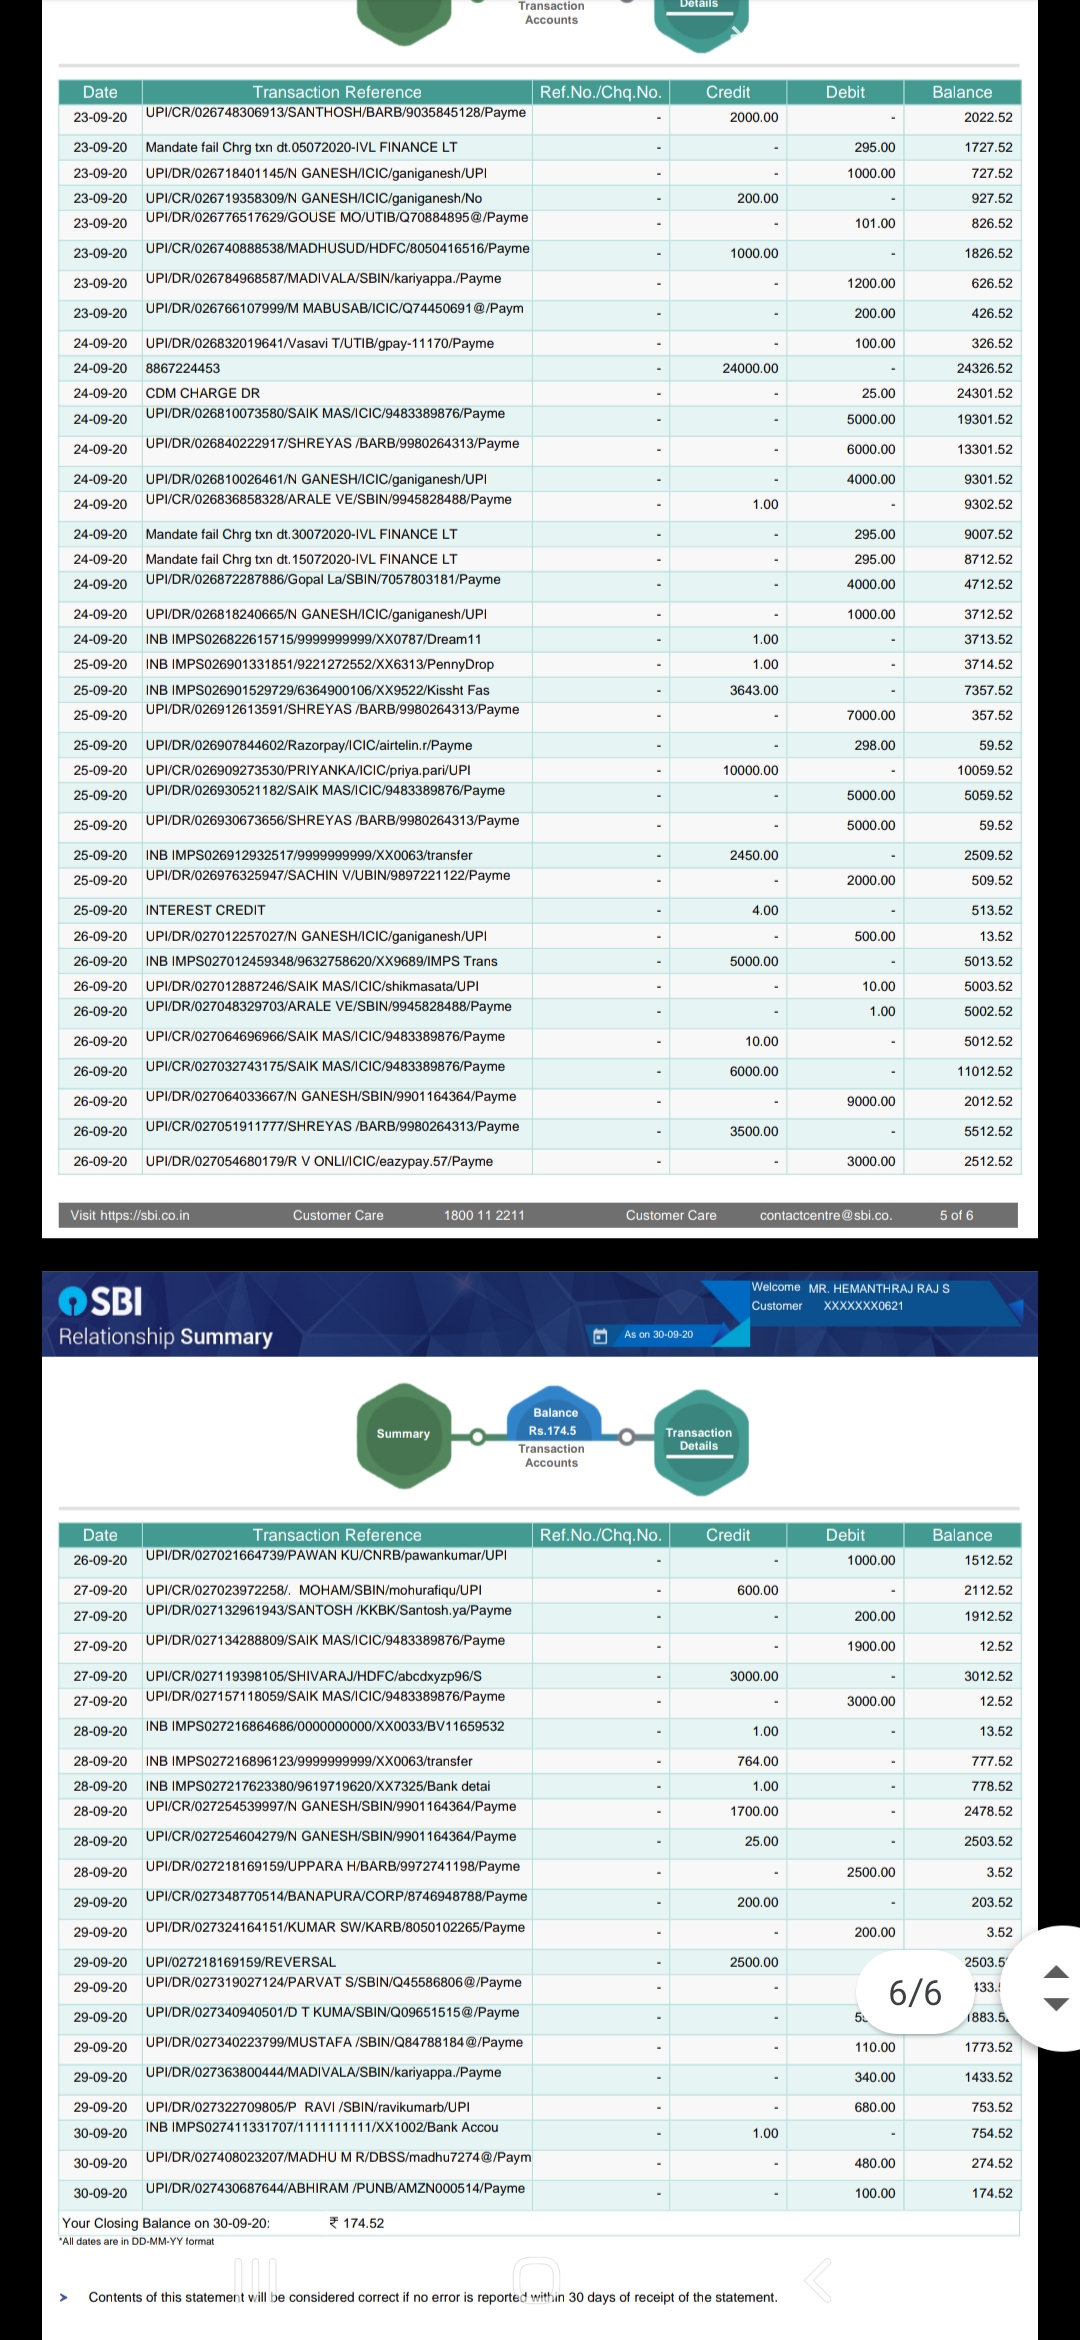Tap the 1800 11 2211 phone number
1080x2340 pixels.
pos(484,1215)
